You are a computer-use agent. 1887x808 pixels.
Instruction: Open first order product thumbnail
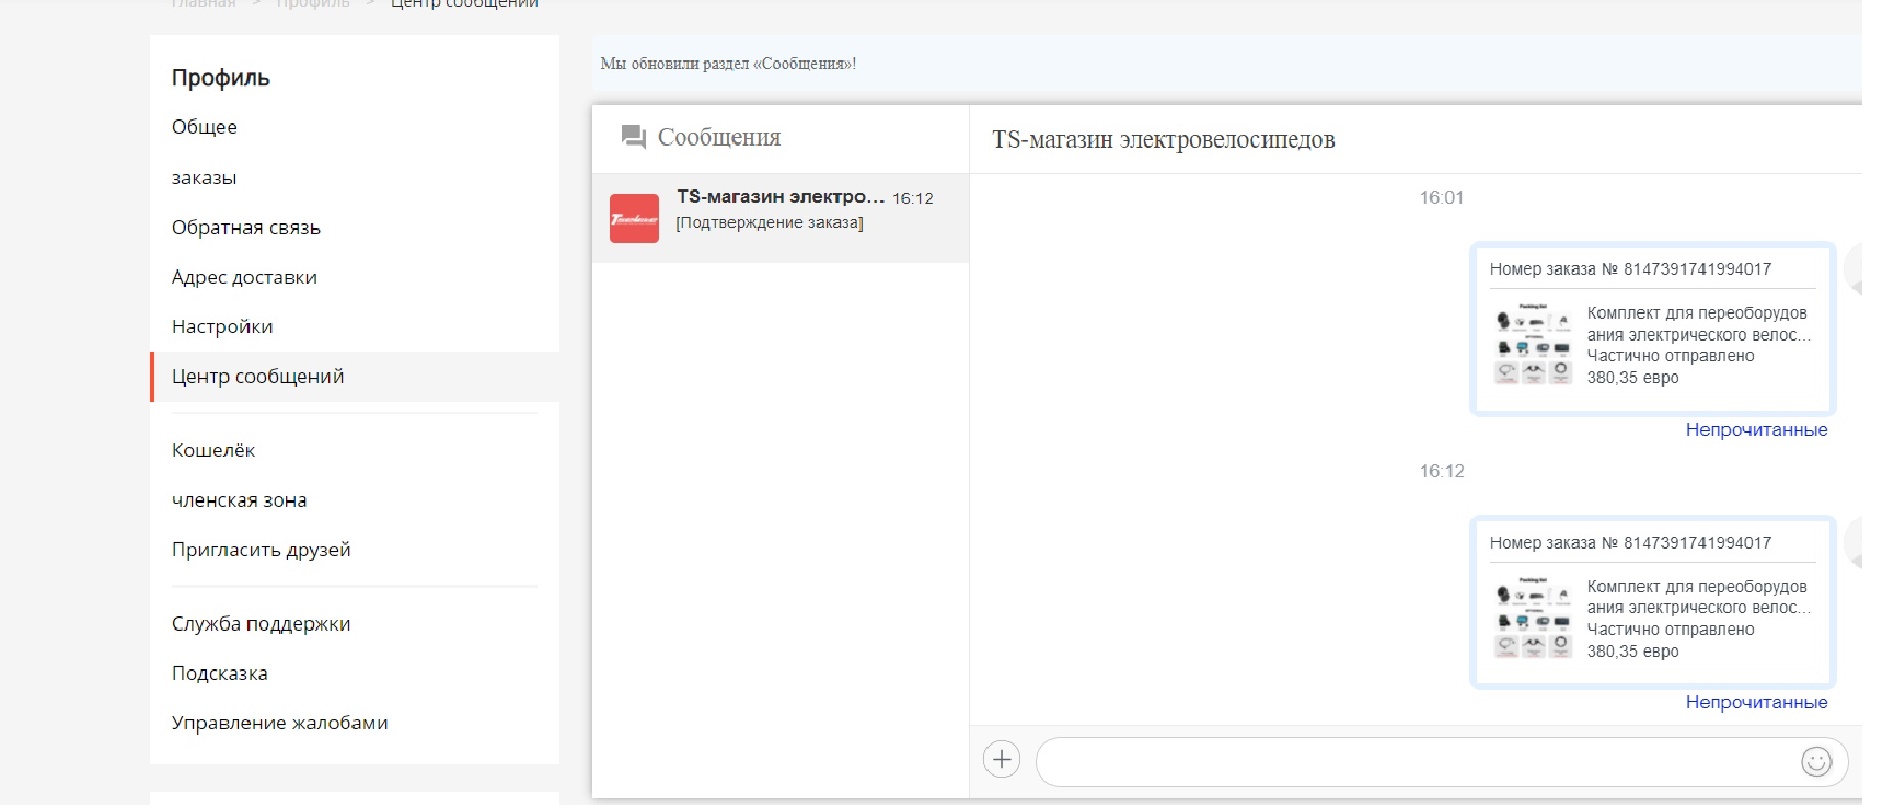click(1533, 344)
